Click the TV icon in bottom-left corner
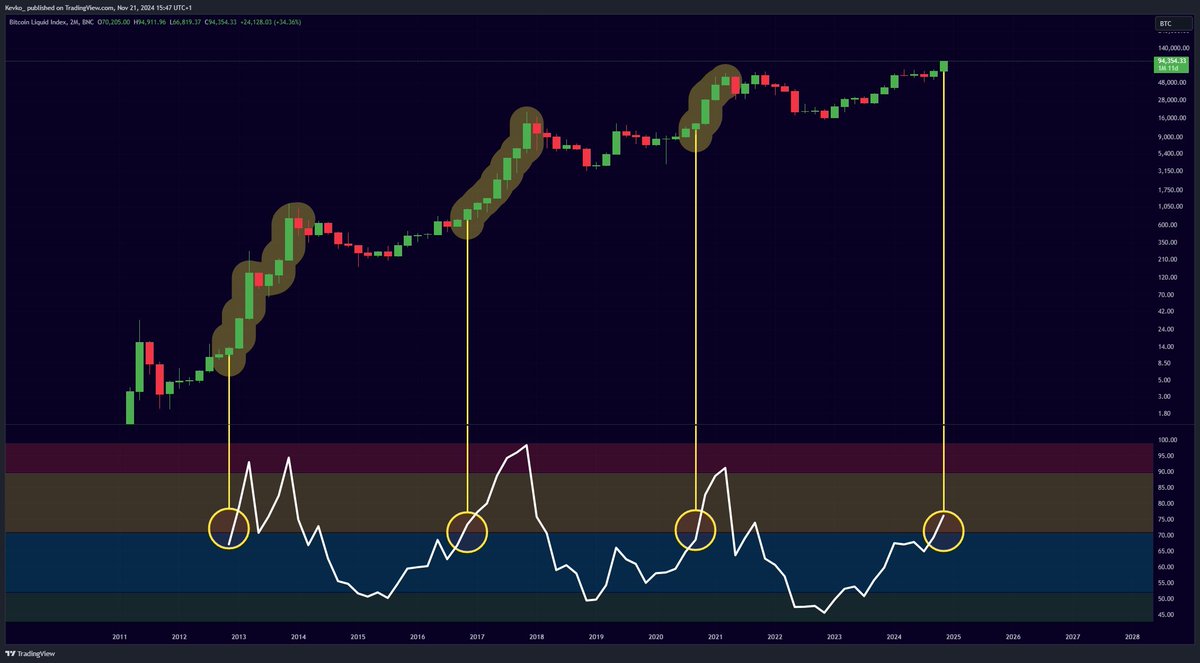This screenshot has height=663, width=1200. [x=10, y=655]
